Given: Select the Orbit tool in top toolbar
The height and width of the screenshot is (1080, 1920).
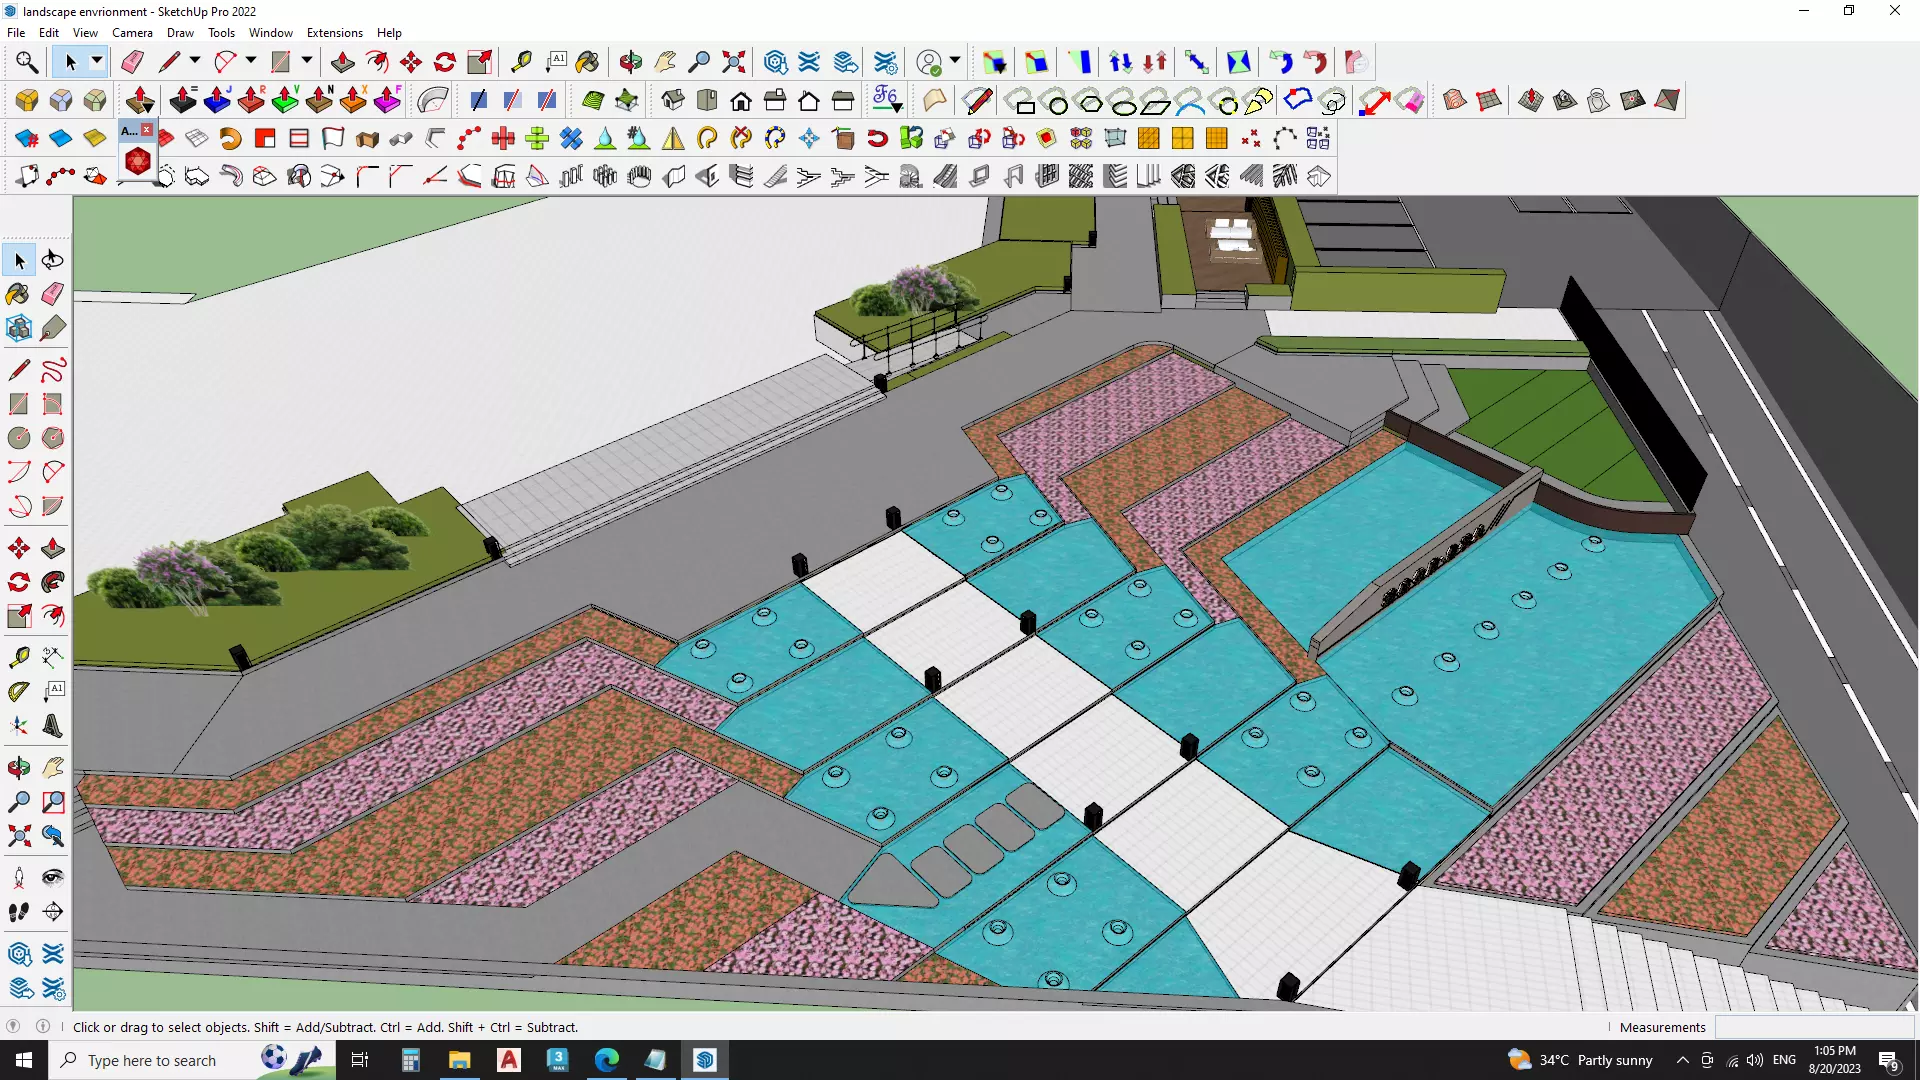Looking at the screenshot, I should [630, 62].
